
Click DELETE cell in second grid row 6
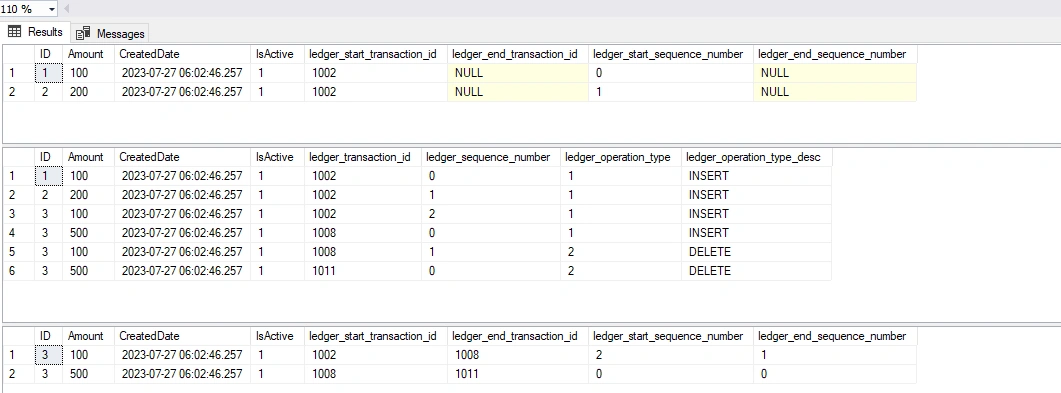pos(757,271)
